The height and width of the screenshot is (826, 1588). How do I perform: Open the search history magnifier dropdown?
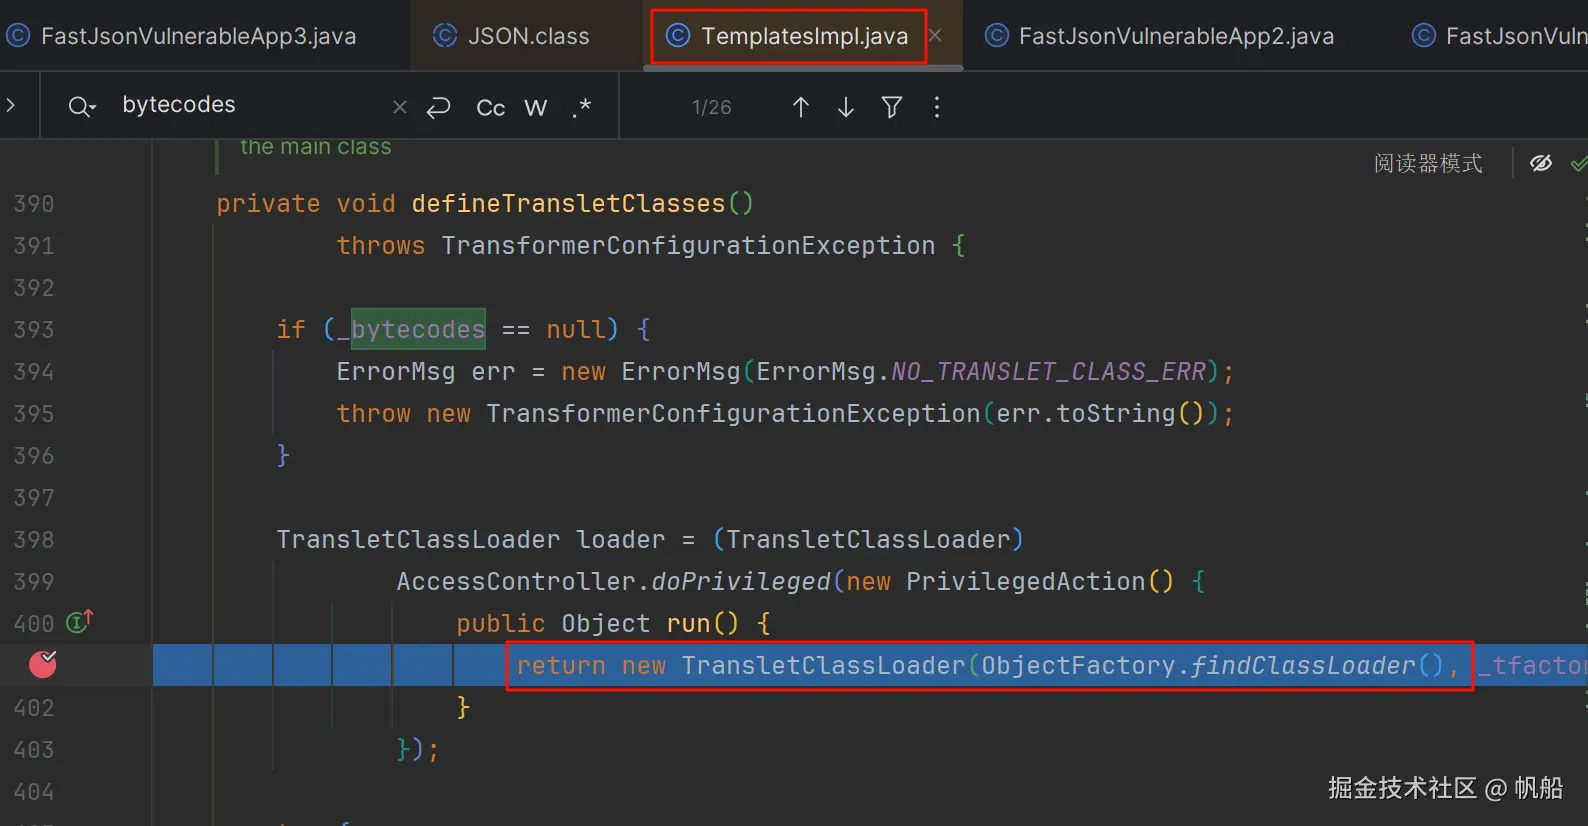82,106
